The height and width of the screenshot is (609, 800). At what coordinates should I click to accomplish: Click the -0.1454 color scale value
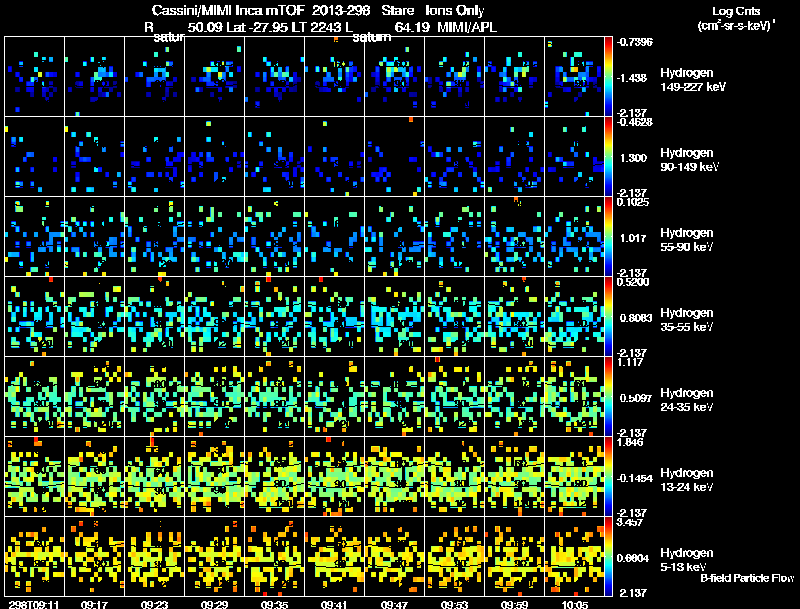634,478
